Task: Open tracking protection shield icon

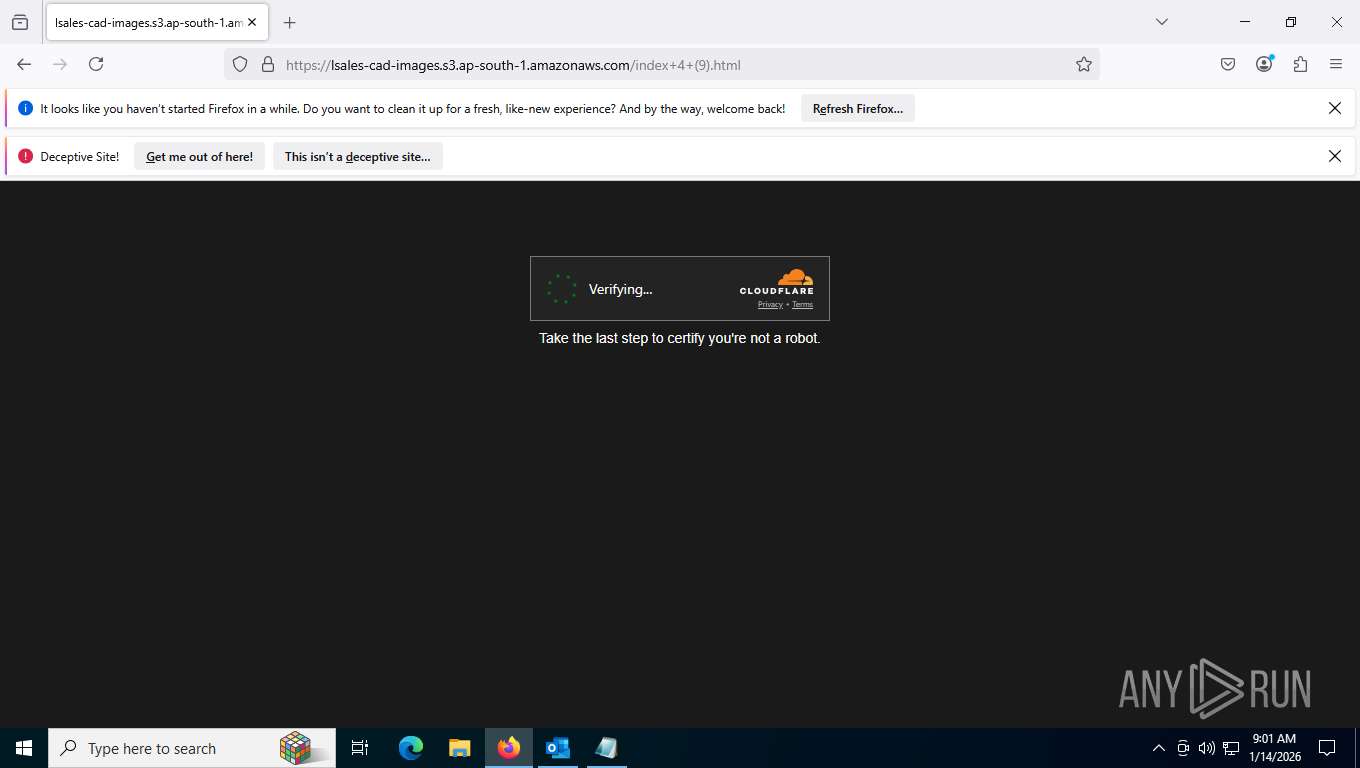Action: (240, 65)
